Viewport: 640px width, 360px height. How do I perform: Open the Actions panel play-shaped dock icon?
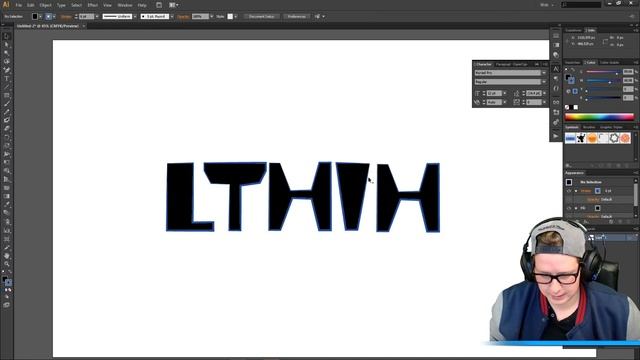tap(556, 136)
